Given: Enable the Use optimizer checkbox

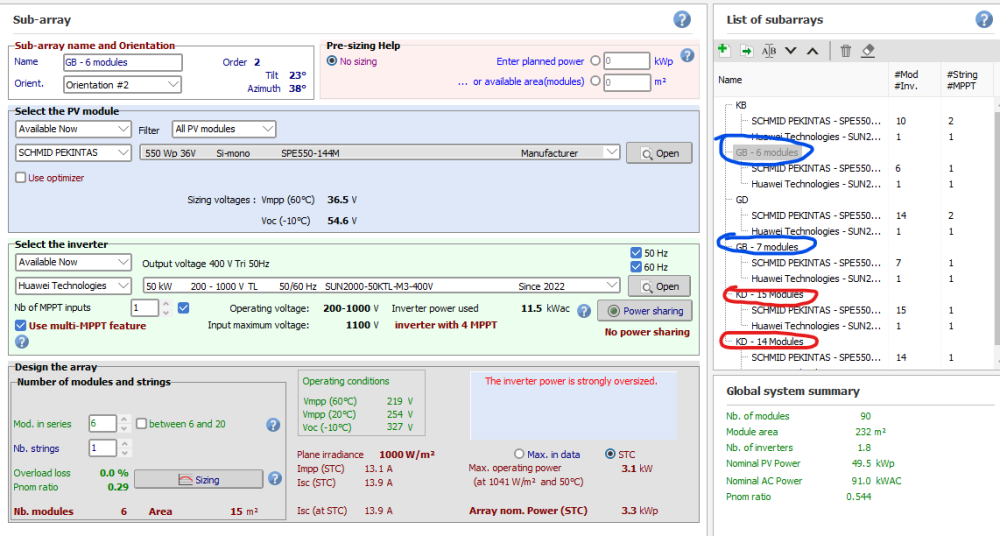Looking at the screenshot, I should [21, 178].
